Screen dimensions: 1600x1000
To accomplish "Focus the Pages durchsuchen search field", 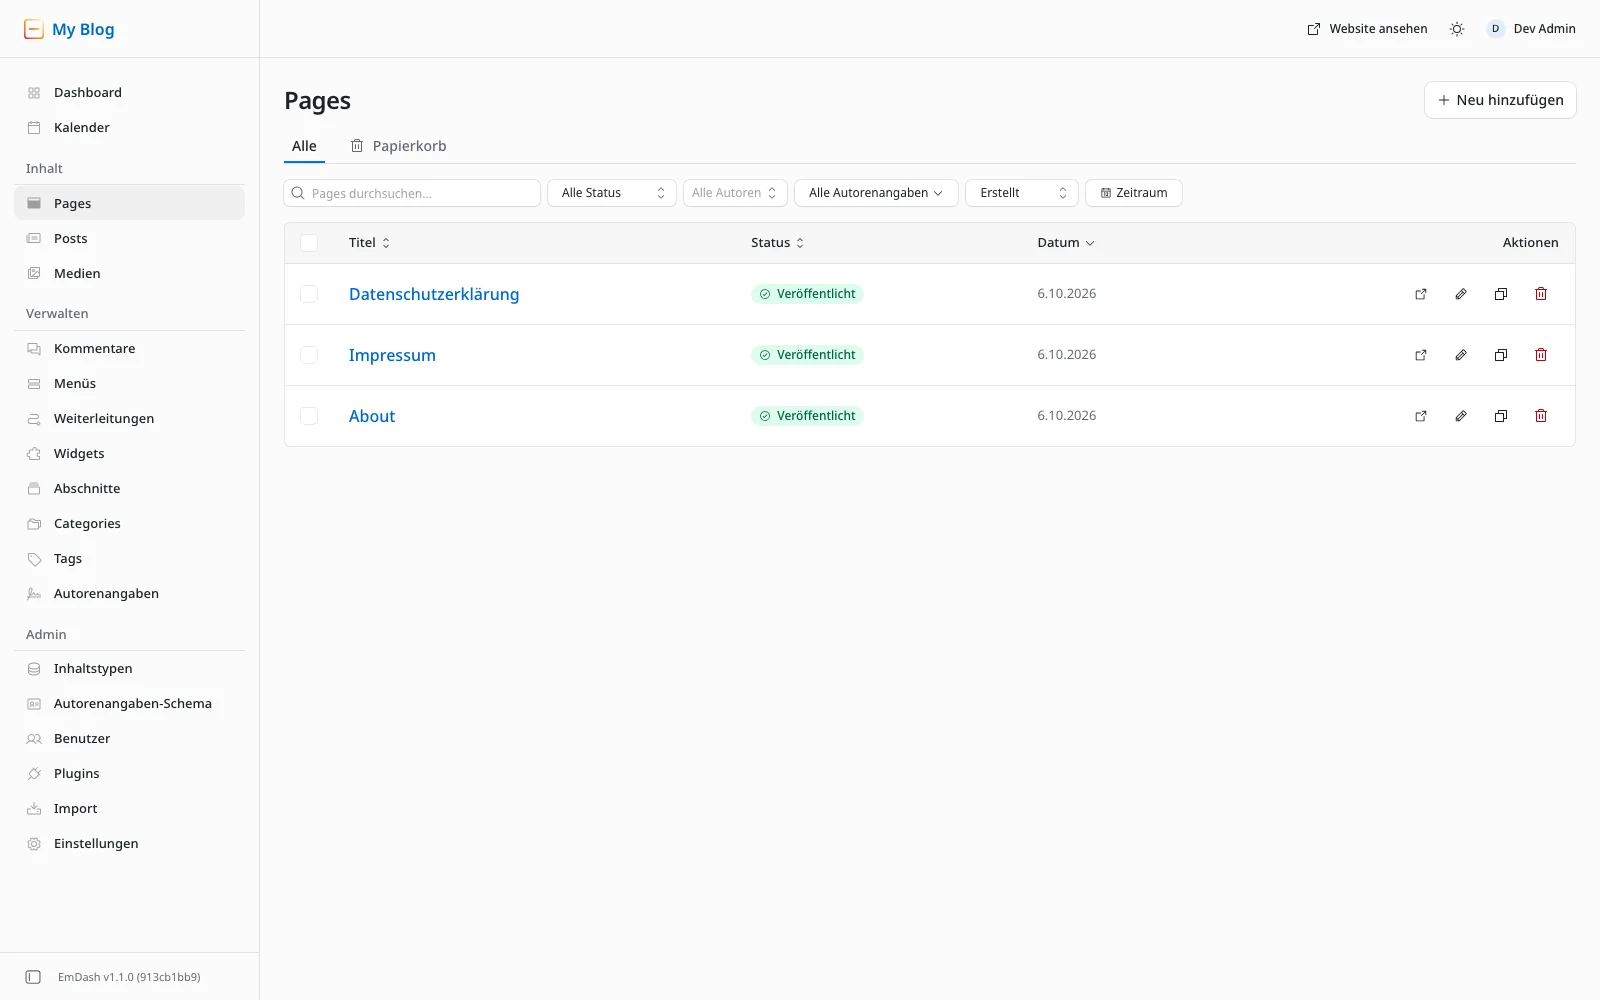I will 412,193.
